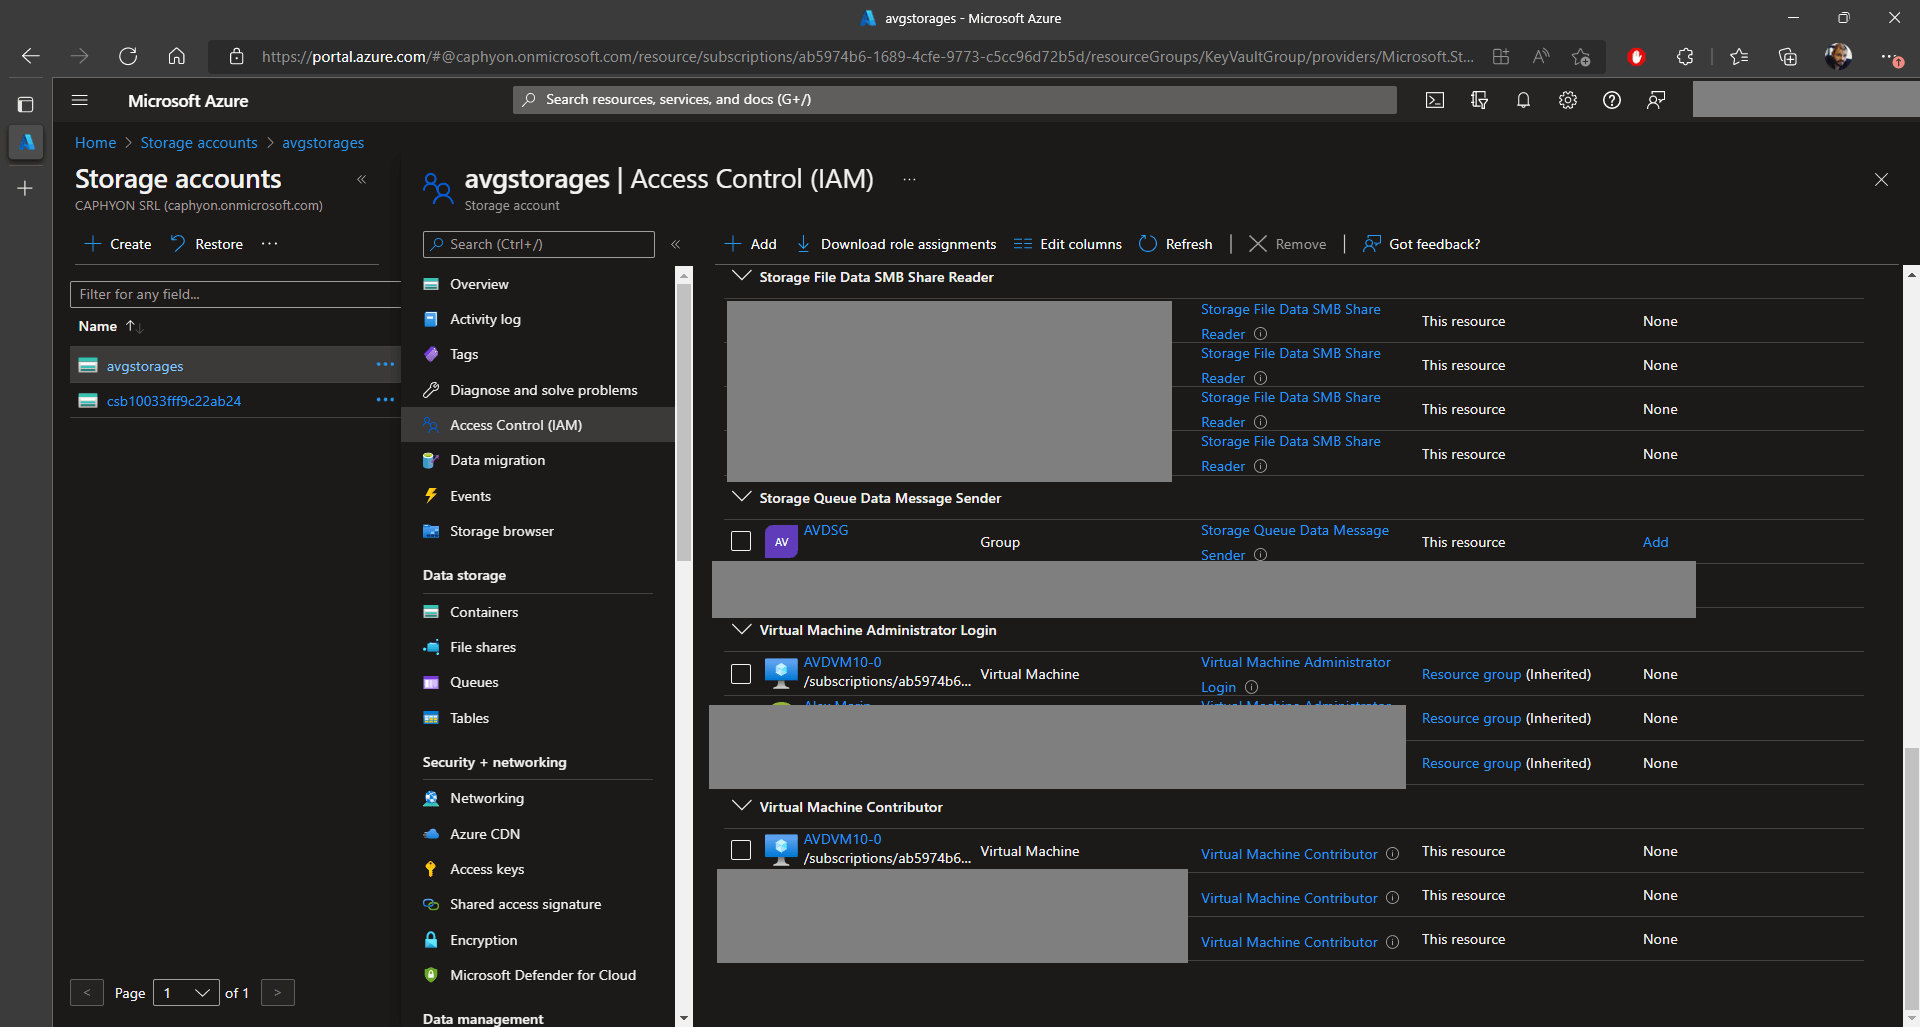Go to the browser home page
Screen dimensions: 1920x1027
pos(176,56)
